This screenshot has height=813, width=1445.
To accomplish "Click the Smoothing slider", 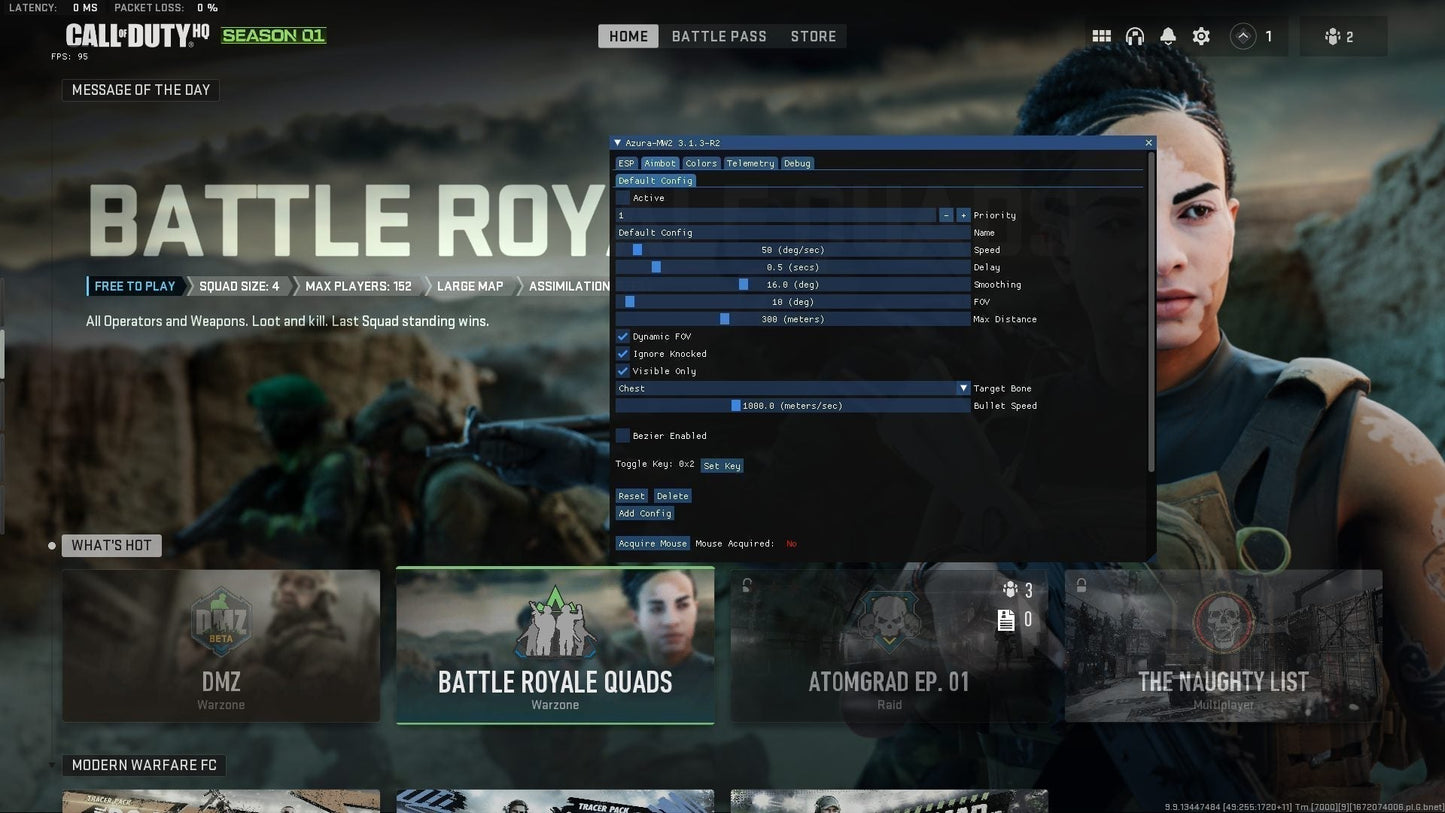I will 793,285.
